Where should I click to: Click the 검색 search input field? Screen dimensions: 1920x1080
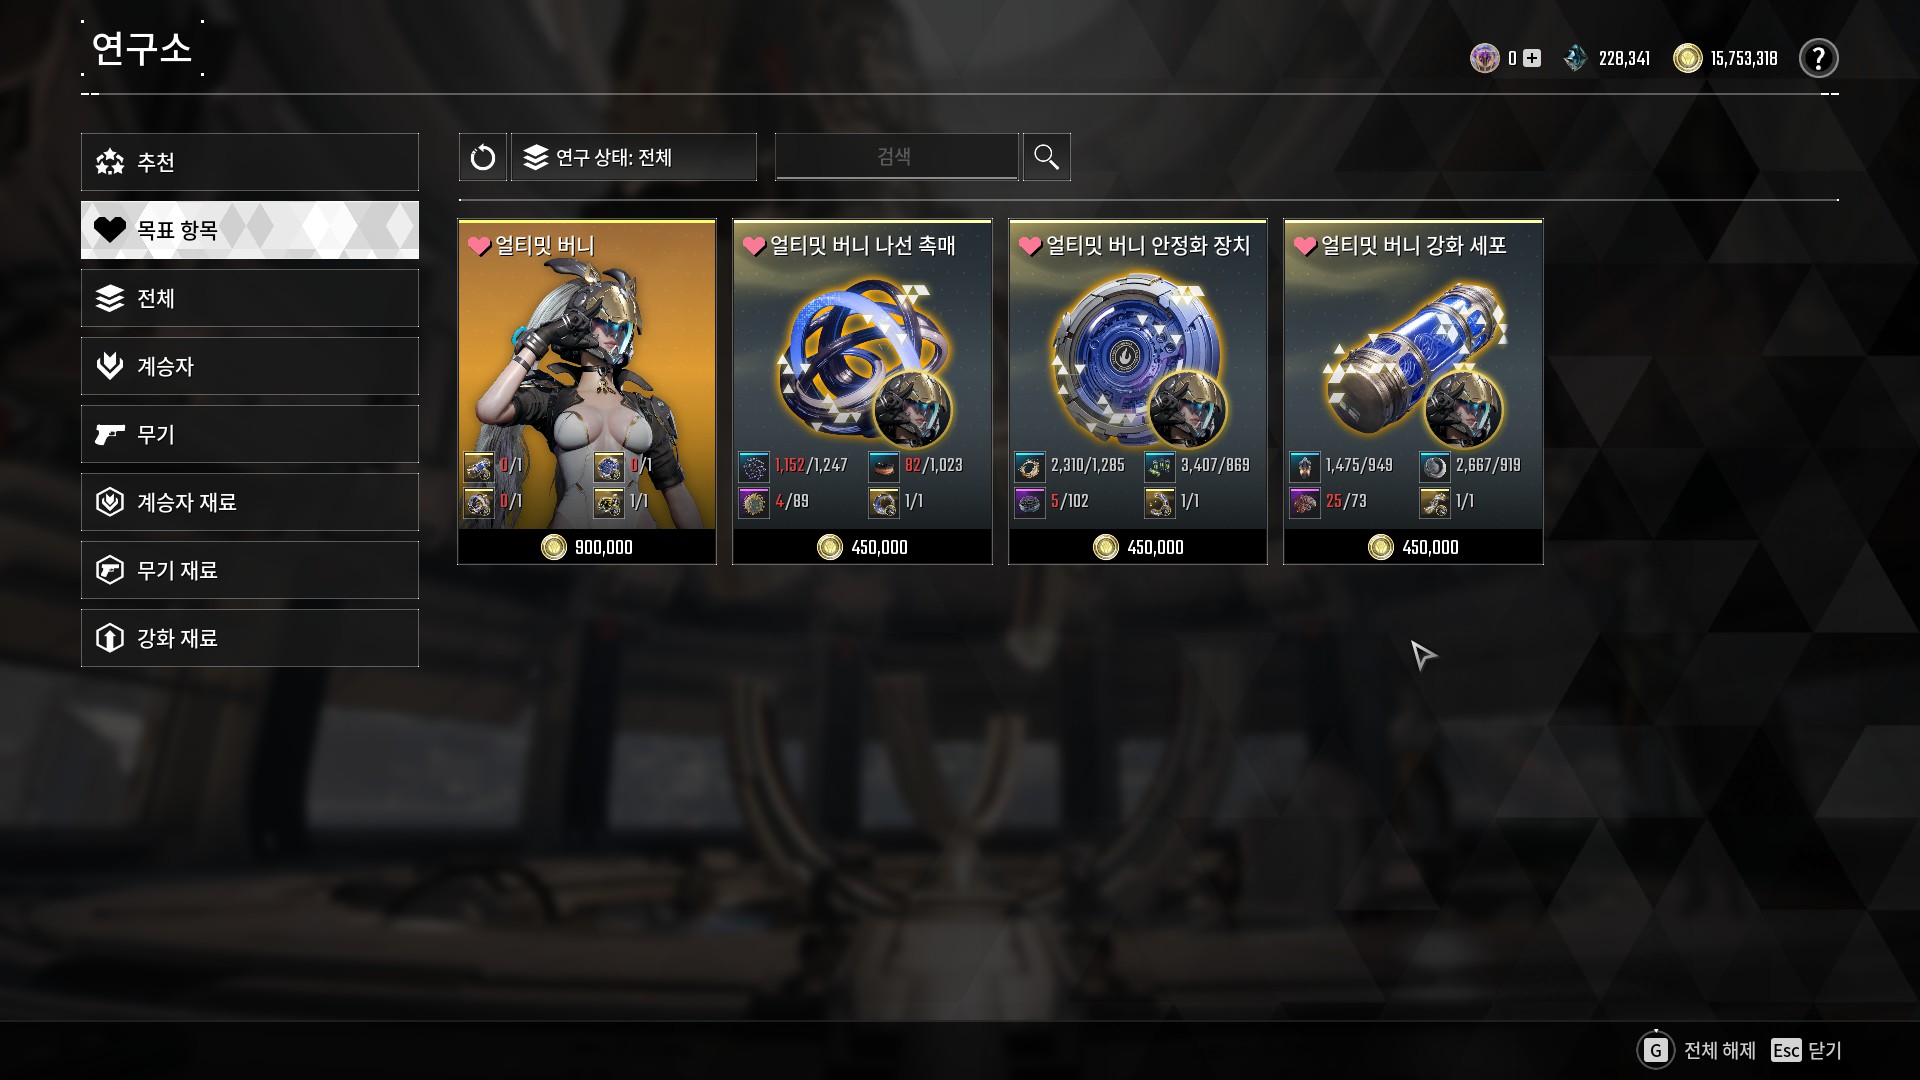(x=896, y=157)
